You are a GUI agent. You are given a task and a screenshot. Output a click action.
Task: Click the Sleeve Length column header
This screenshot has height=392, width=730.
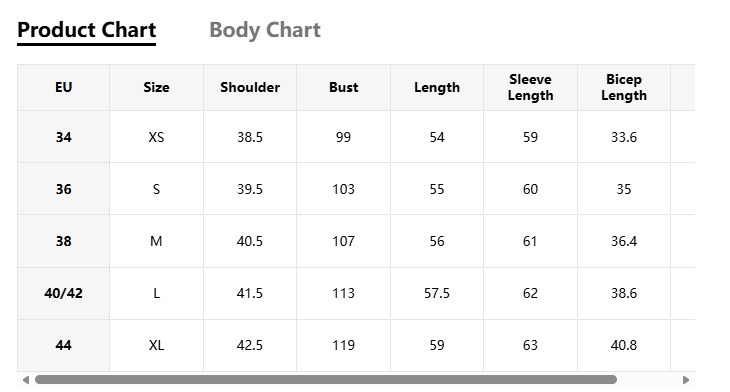530,88
